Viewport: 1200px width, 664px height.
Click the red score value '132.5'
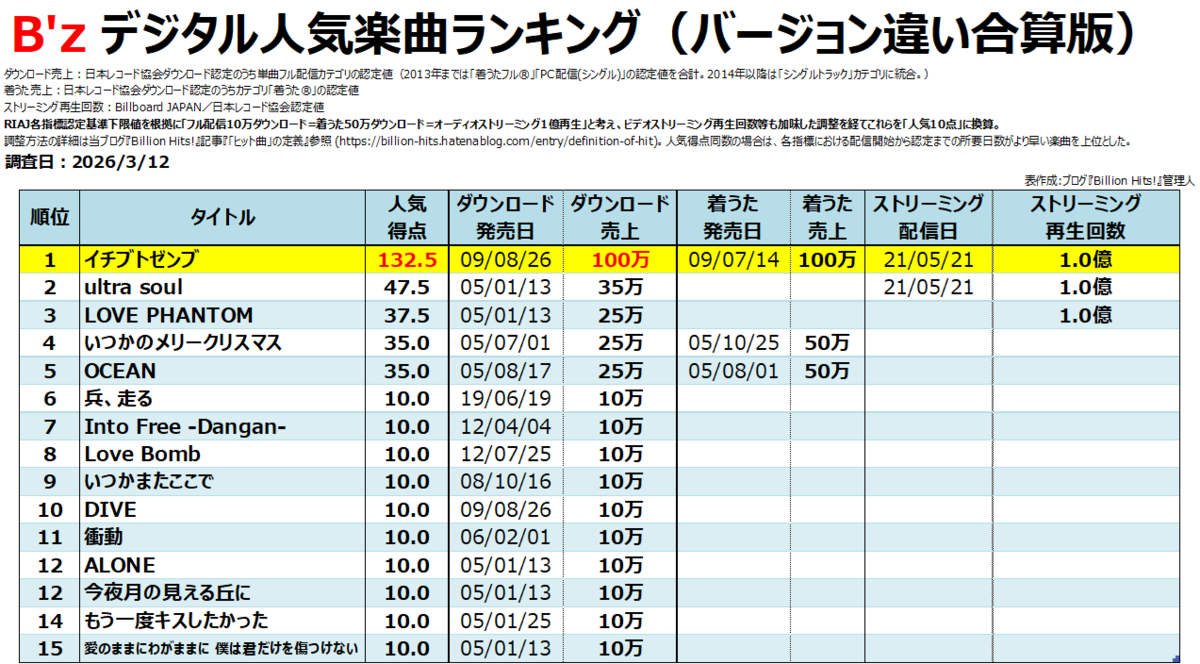click(x=407, y=260)
